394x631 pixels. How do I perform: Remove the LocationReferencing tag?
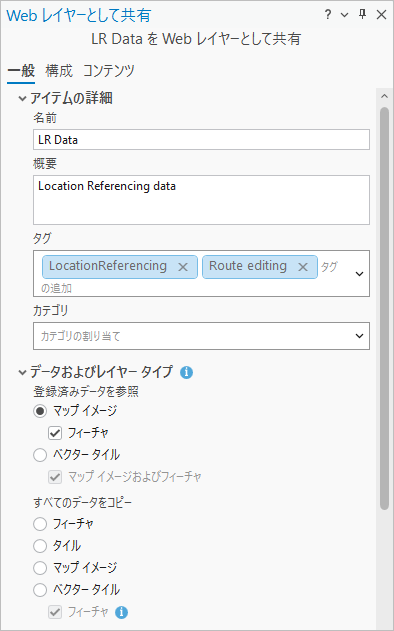pos(183,267)
